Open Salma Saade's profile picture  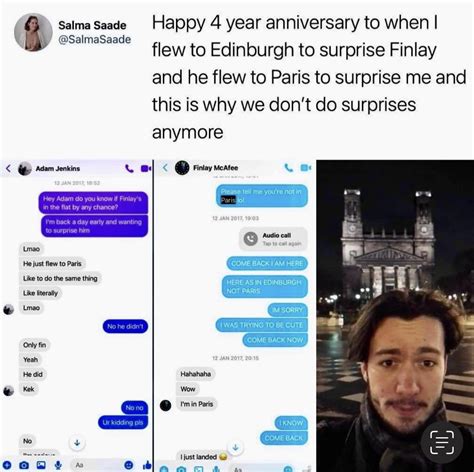[33, 32]
